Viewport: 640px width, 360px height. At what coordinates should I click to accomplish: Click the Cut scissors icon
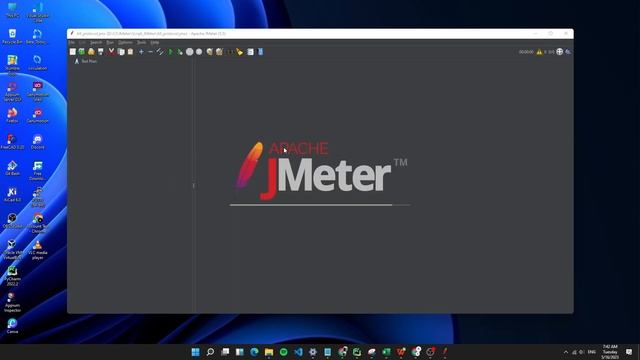pyautogui.click(x=111, y=52)
